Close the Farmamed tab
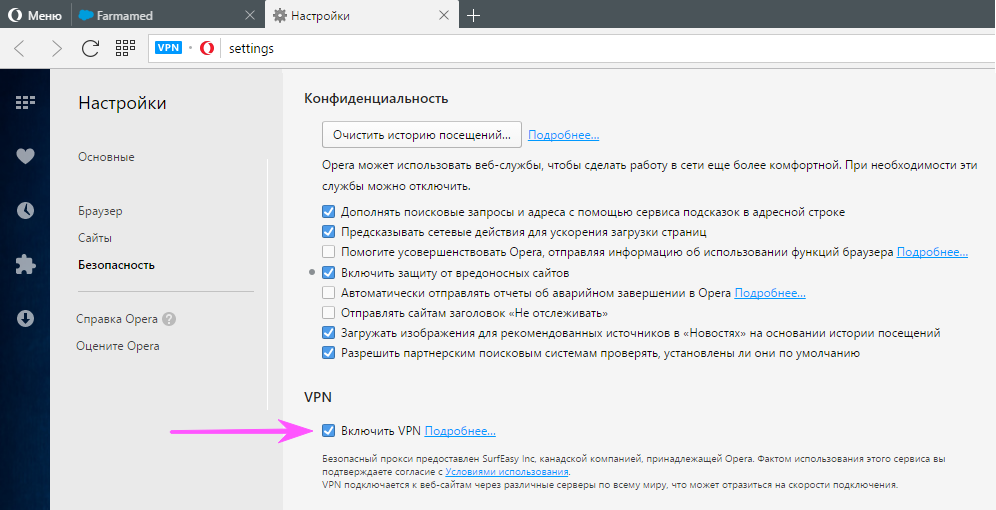Viewport: 996px width, 510px height. 251,16
